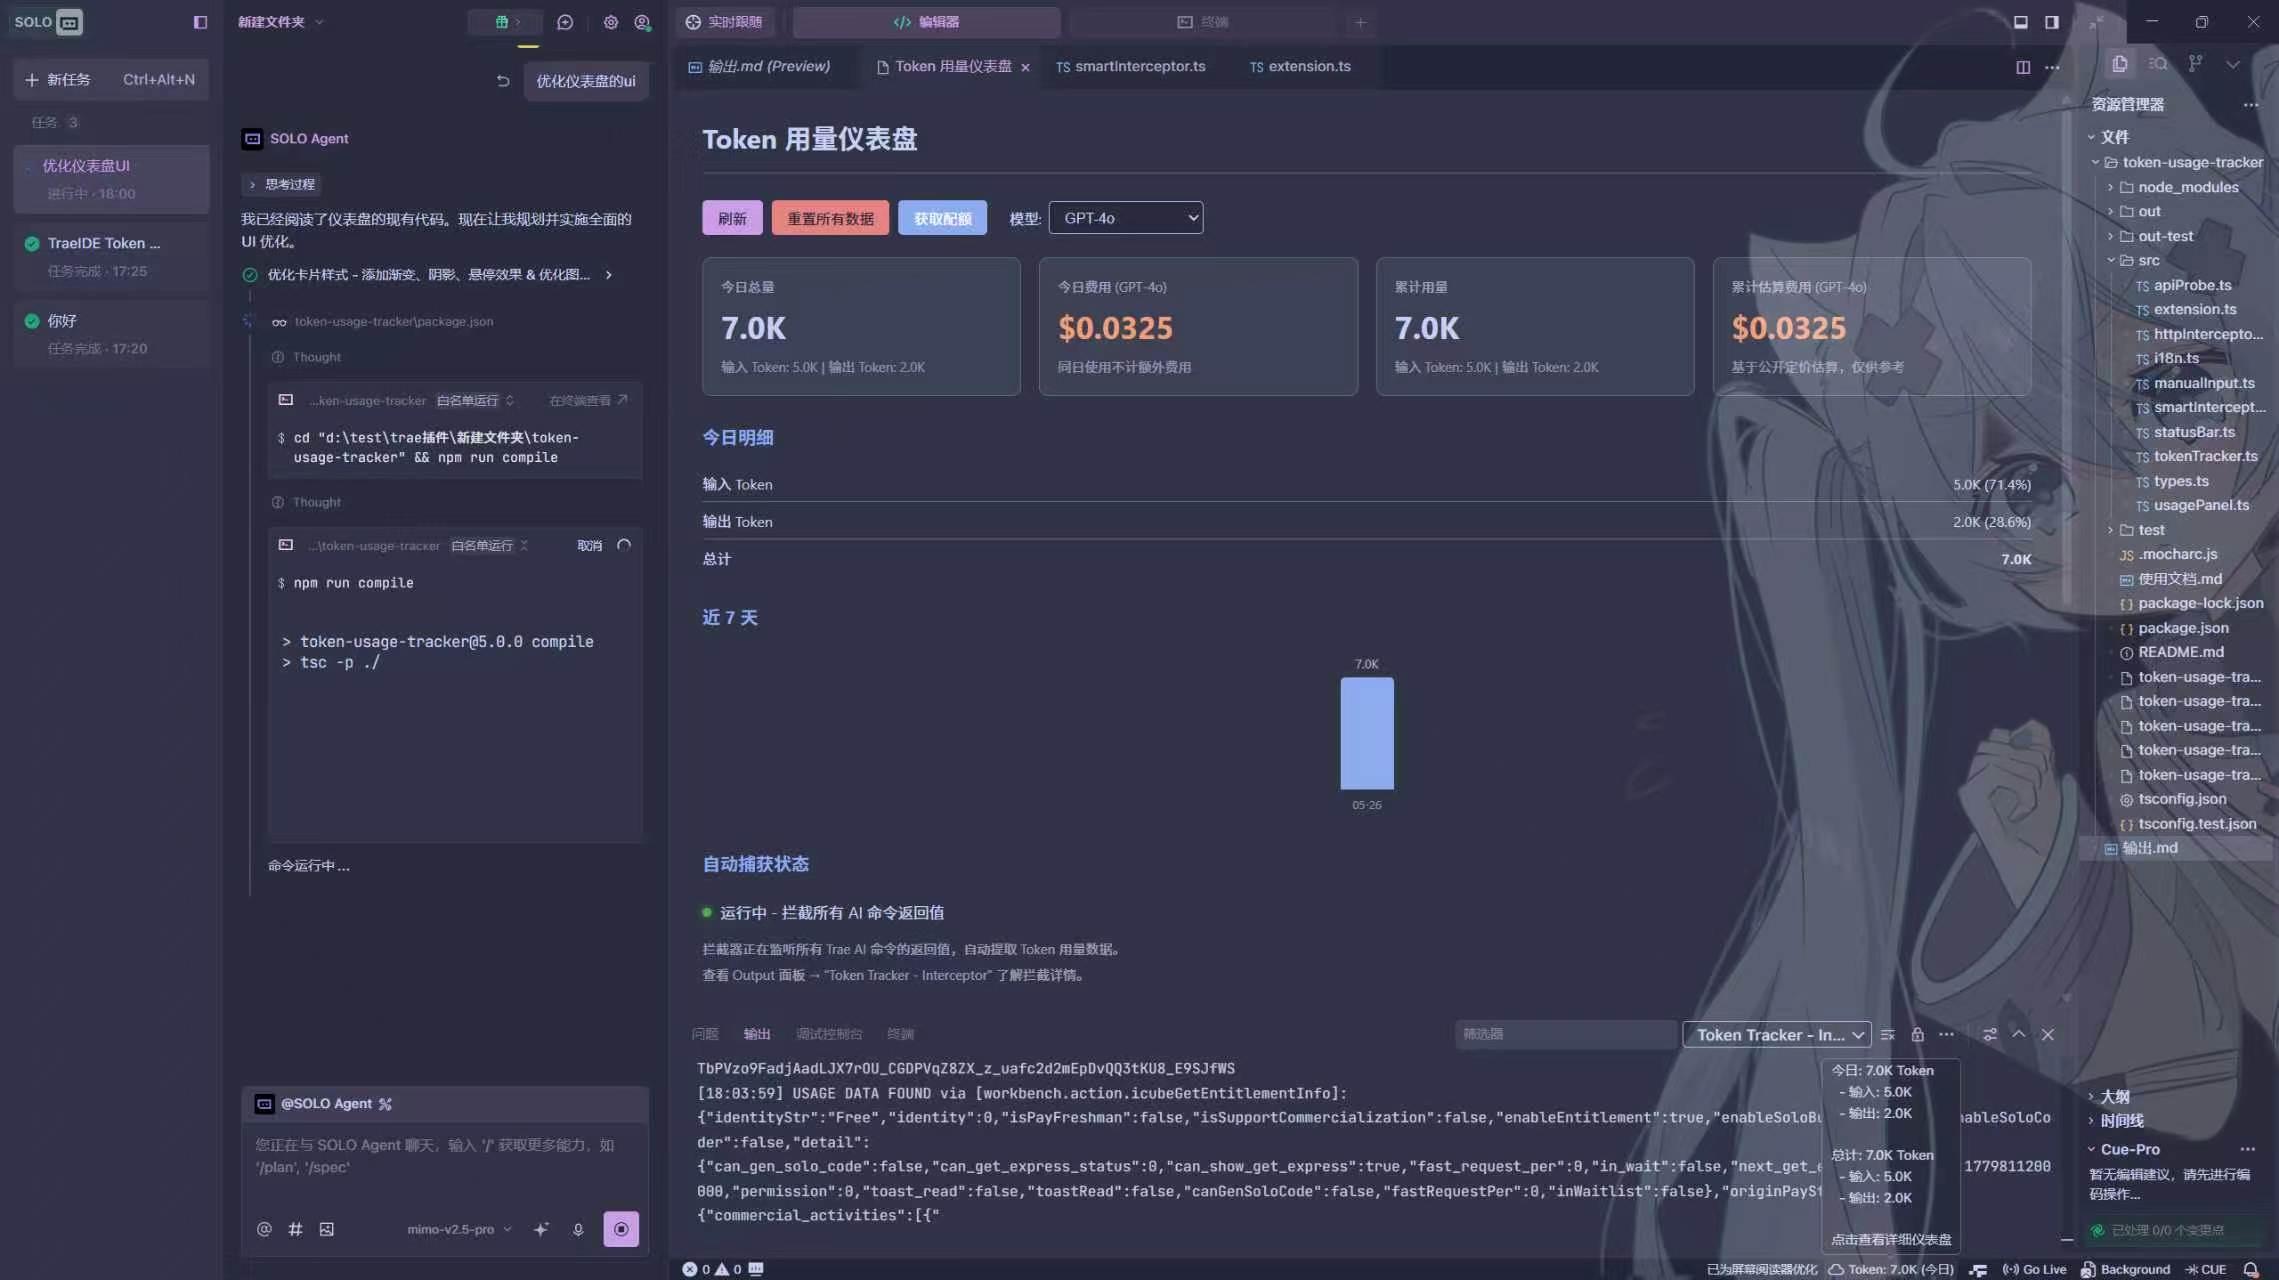This screenshot has height=1280, width=2279.
Task: Click the # context icon in chat input
Action: click(x=295, y=1229)
